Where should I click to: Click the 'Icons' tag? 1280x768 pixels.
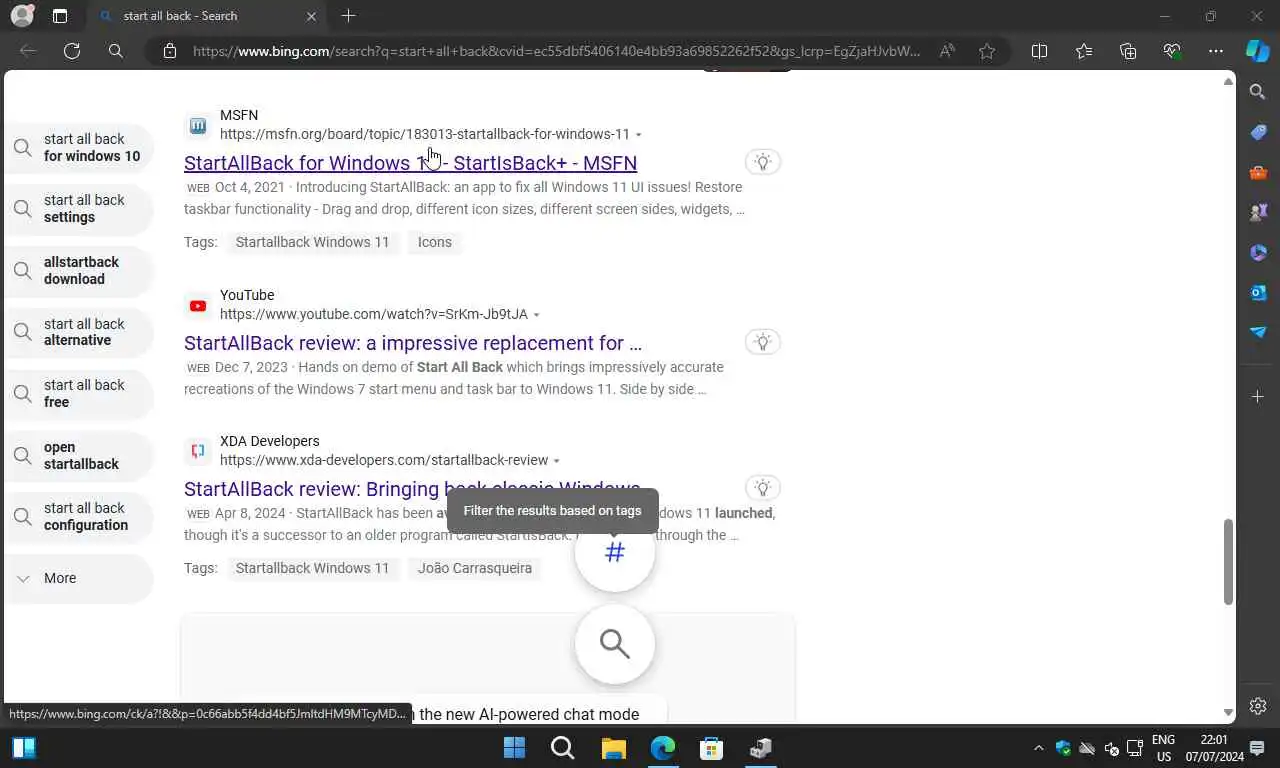(435, 242)
